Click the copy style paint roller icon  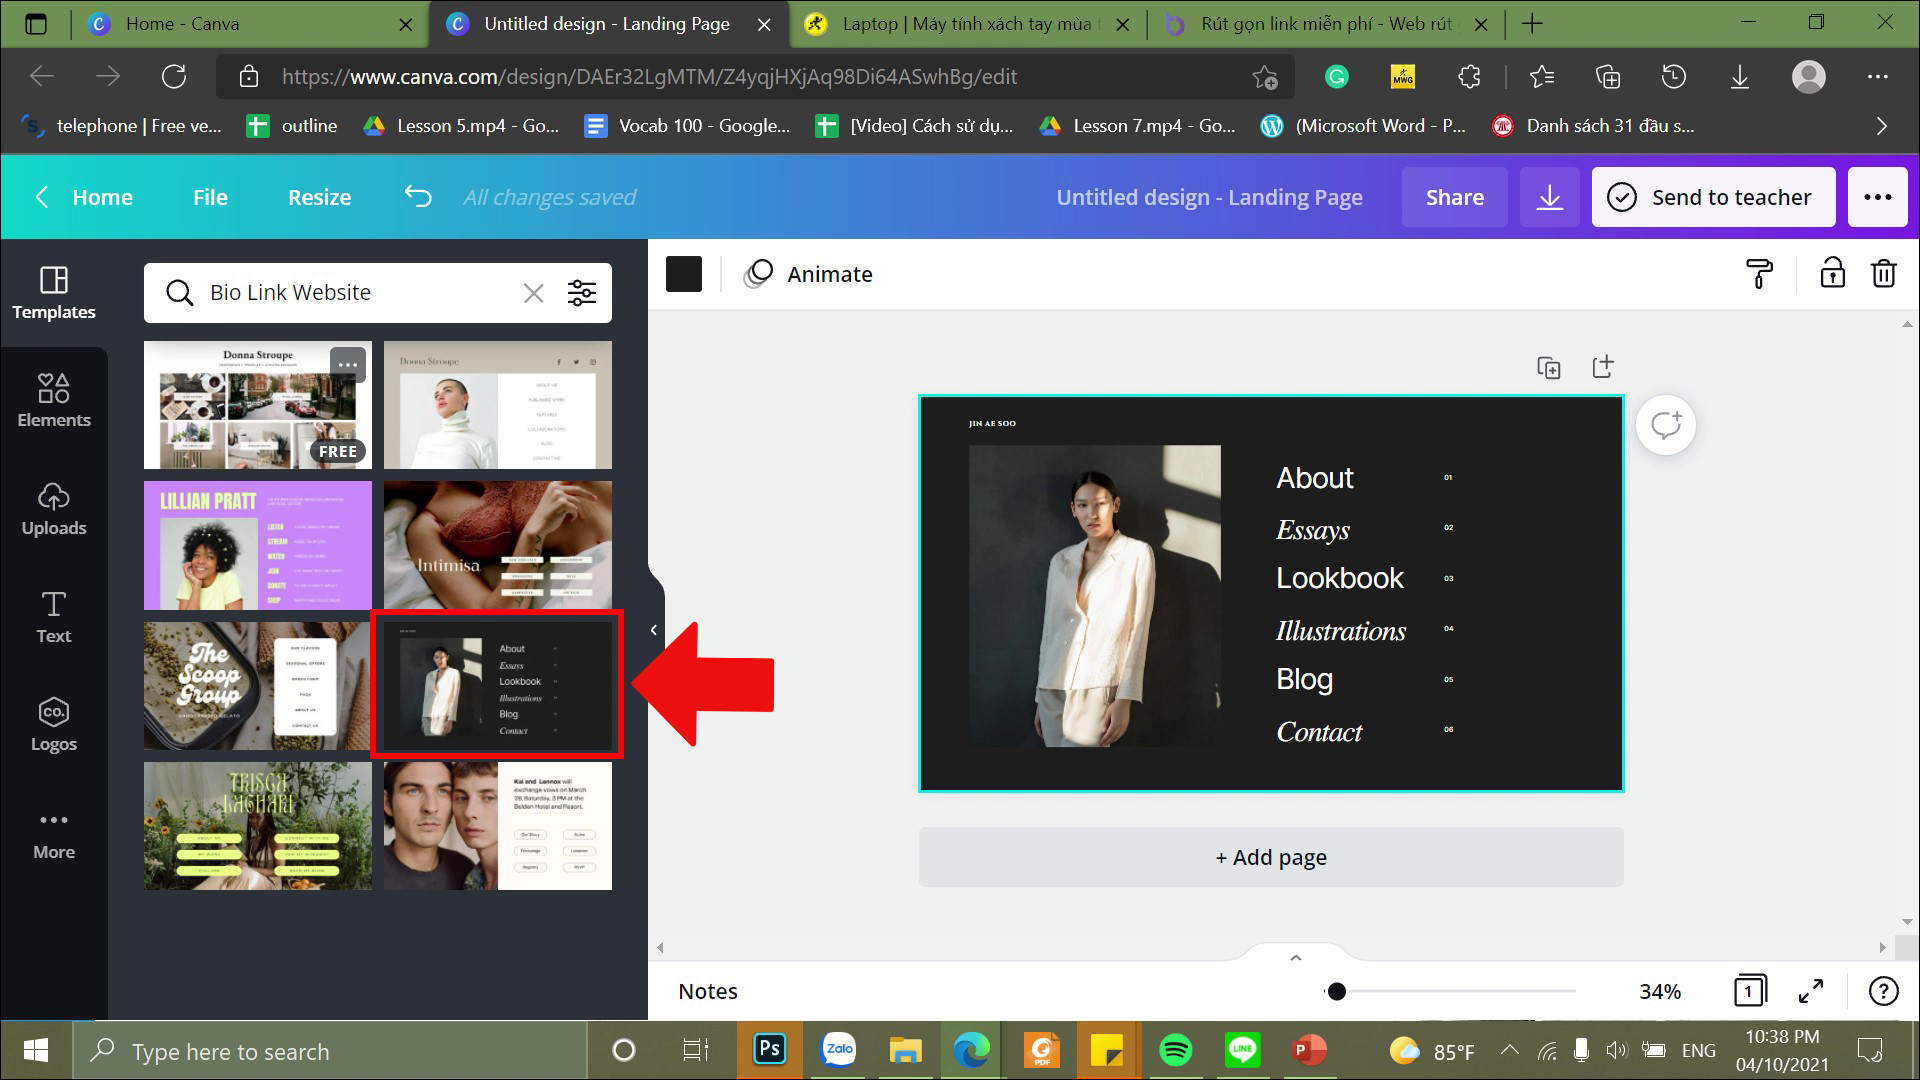pyautogui.click(x=1759, y=274)
